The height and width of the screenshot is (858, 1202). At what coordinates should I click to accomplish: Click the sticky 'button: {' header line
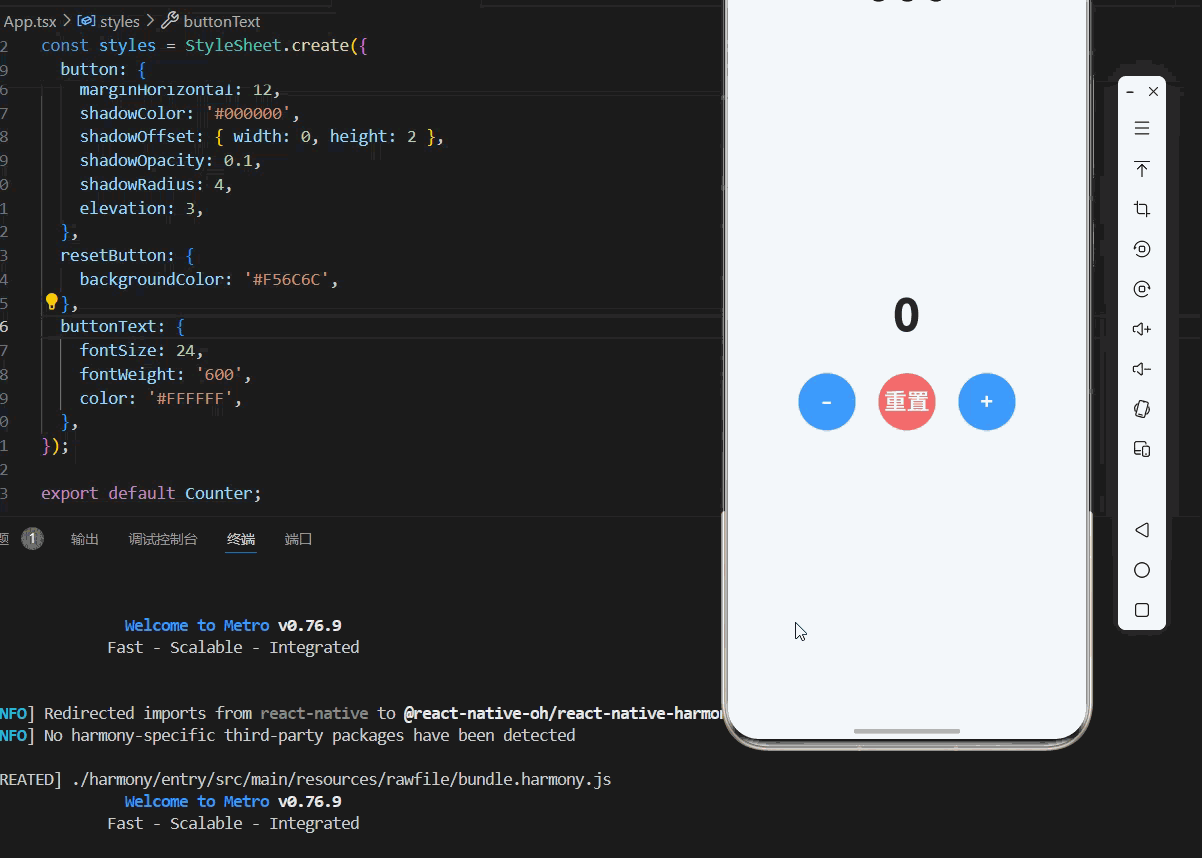(x=103, y=69)
